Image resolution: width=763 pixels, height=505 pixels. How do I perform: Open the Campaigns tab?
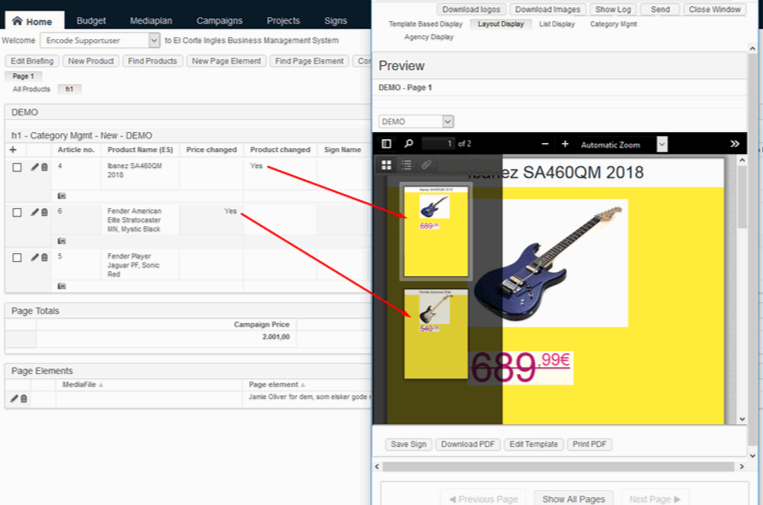(x=219, y=20)
